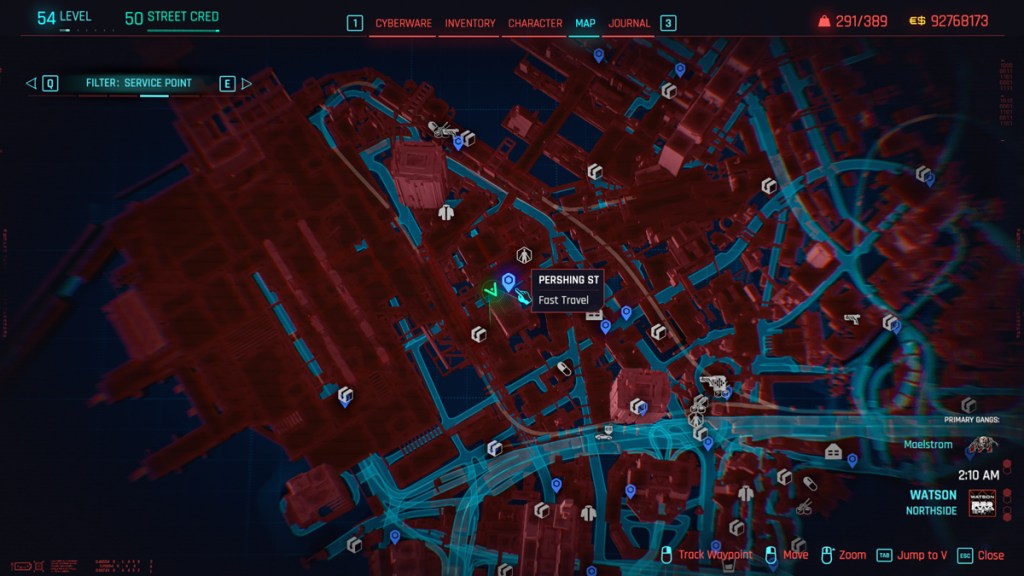Switch to previous filter with left arrow

coord(31,83)
